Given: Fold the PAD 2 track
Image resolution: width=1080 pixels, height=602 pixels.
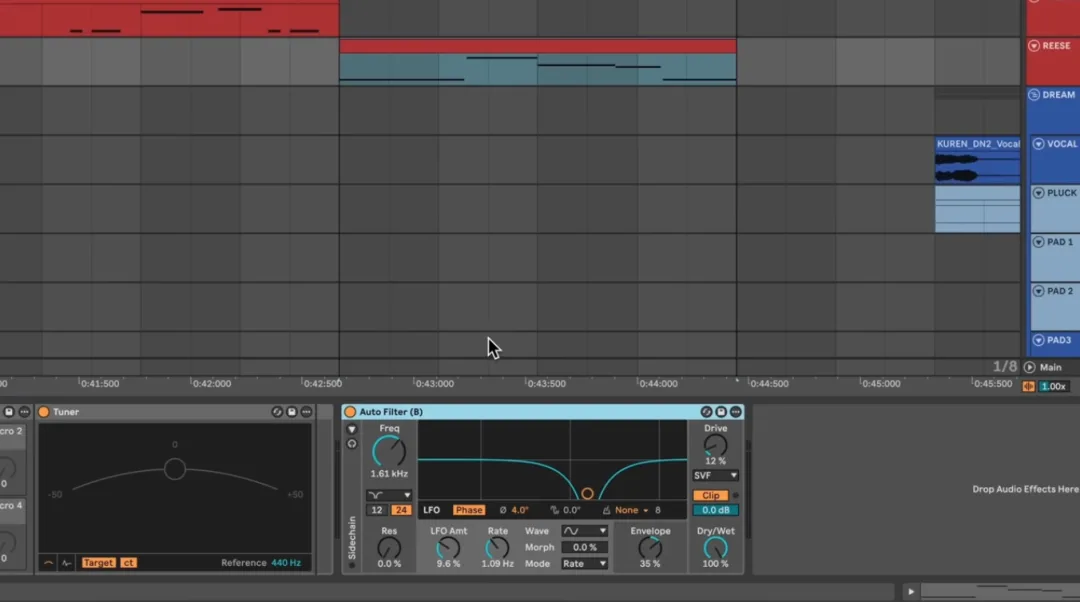Looking at the screenshot, I should pyautogui.click(x=1038, y=291).
